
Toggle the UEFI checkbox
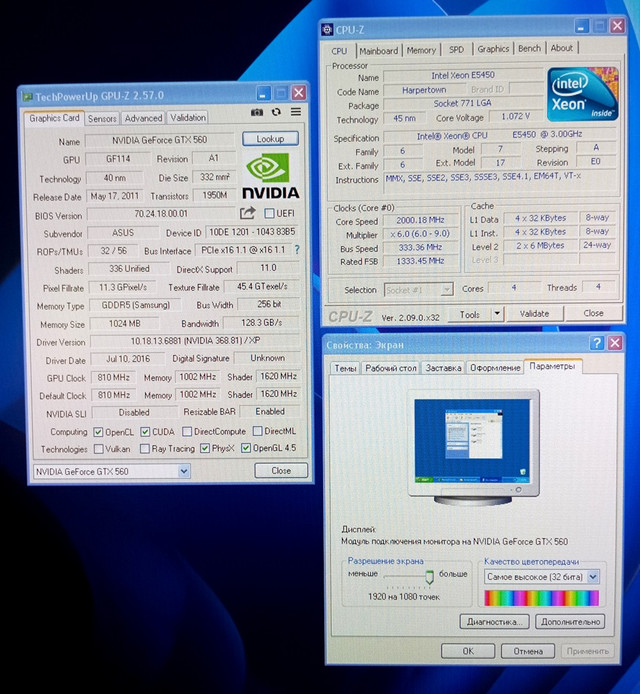(269, 213)
